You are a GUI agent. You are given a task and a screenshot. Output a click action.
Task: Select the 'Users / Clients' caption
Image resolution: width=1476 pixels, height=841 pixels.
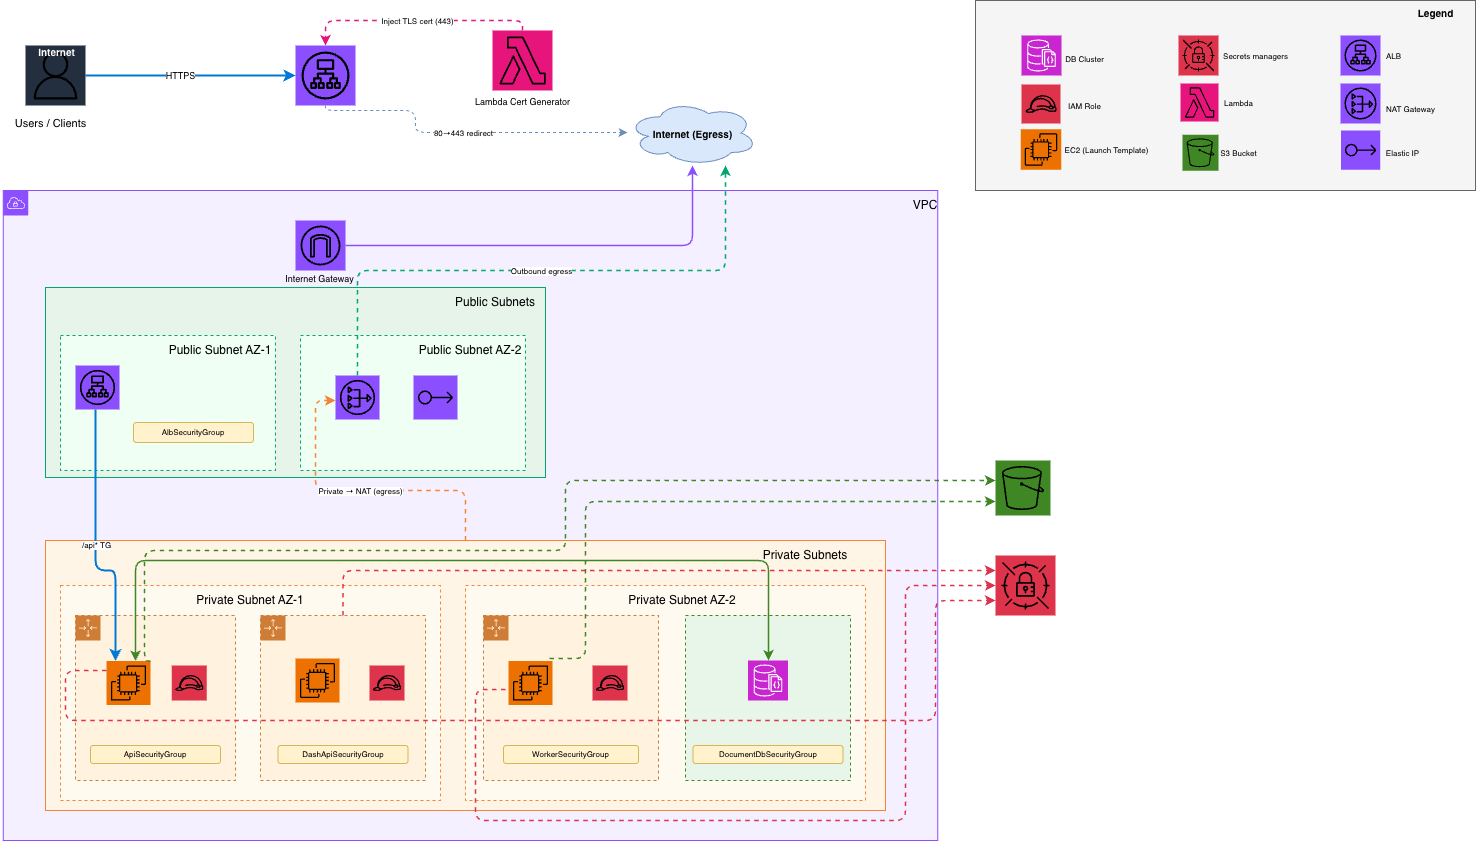(x=50, y=124)
